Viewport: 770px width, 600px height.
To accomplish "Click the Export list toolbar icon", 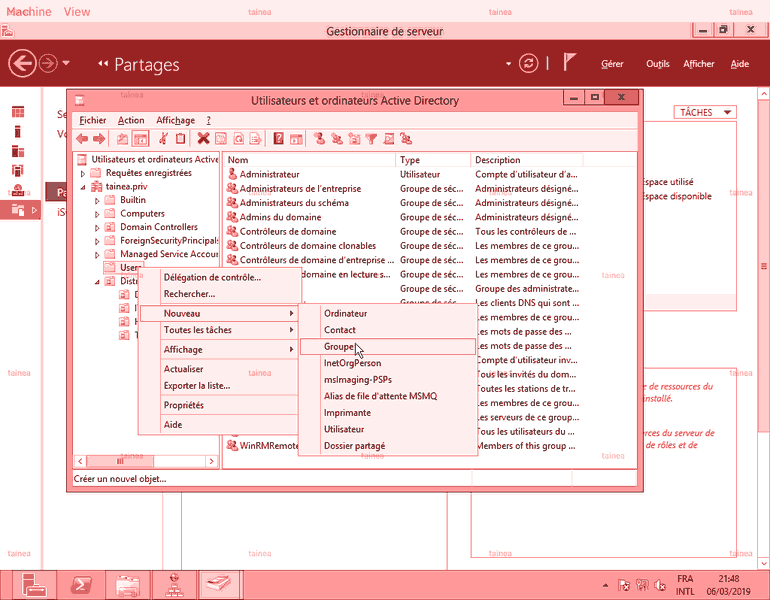I will (x=255, y=139).
